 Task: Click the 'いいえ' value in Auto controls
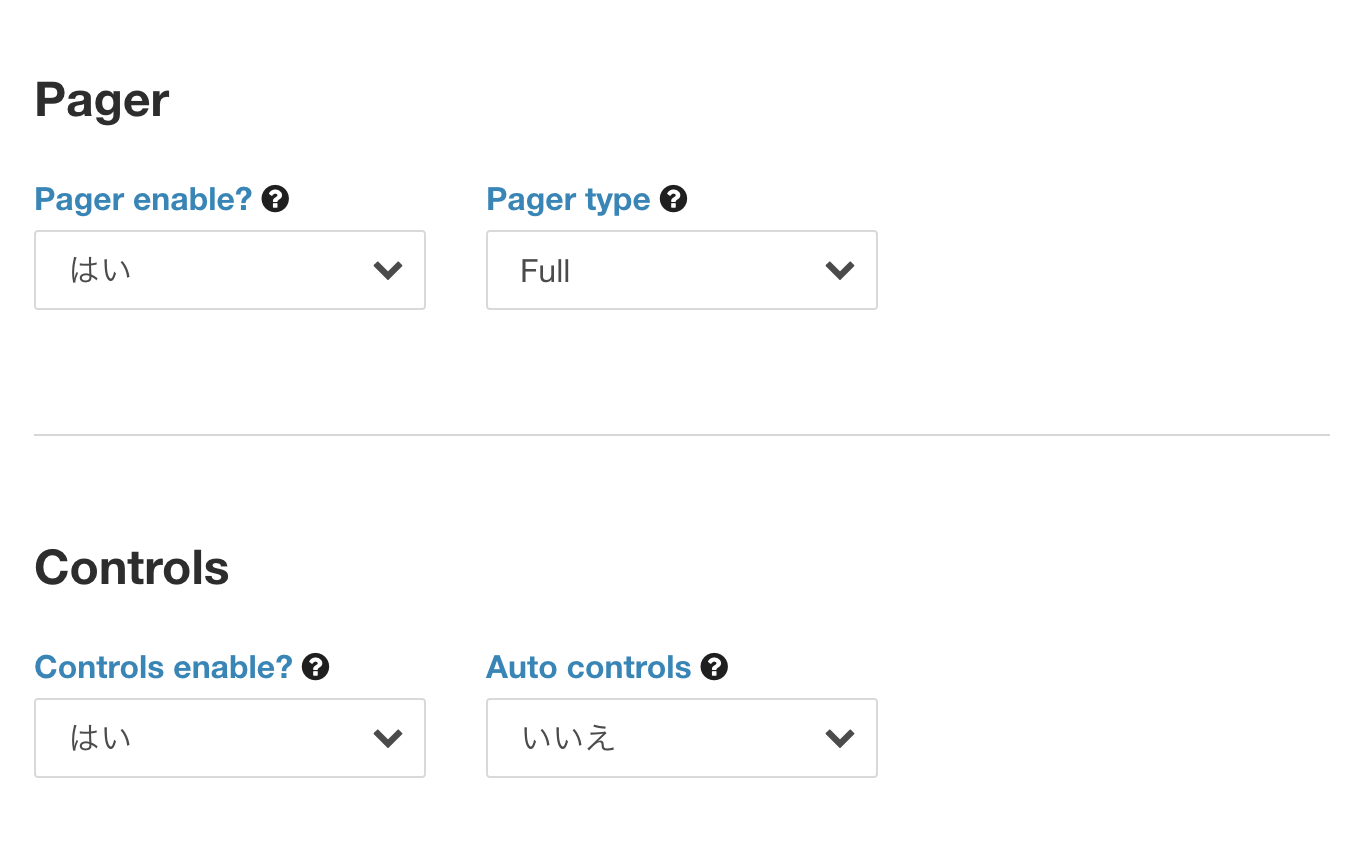coord(568,738)
